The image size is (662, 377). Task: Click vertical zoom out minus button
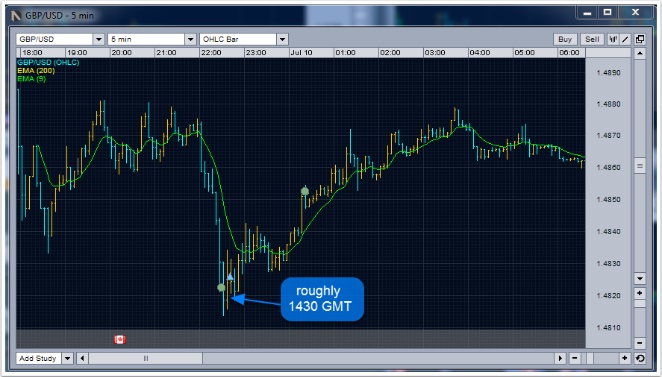[x=640, y=343]
